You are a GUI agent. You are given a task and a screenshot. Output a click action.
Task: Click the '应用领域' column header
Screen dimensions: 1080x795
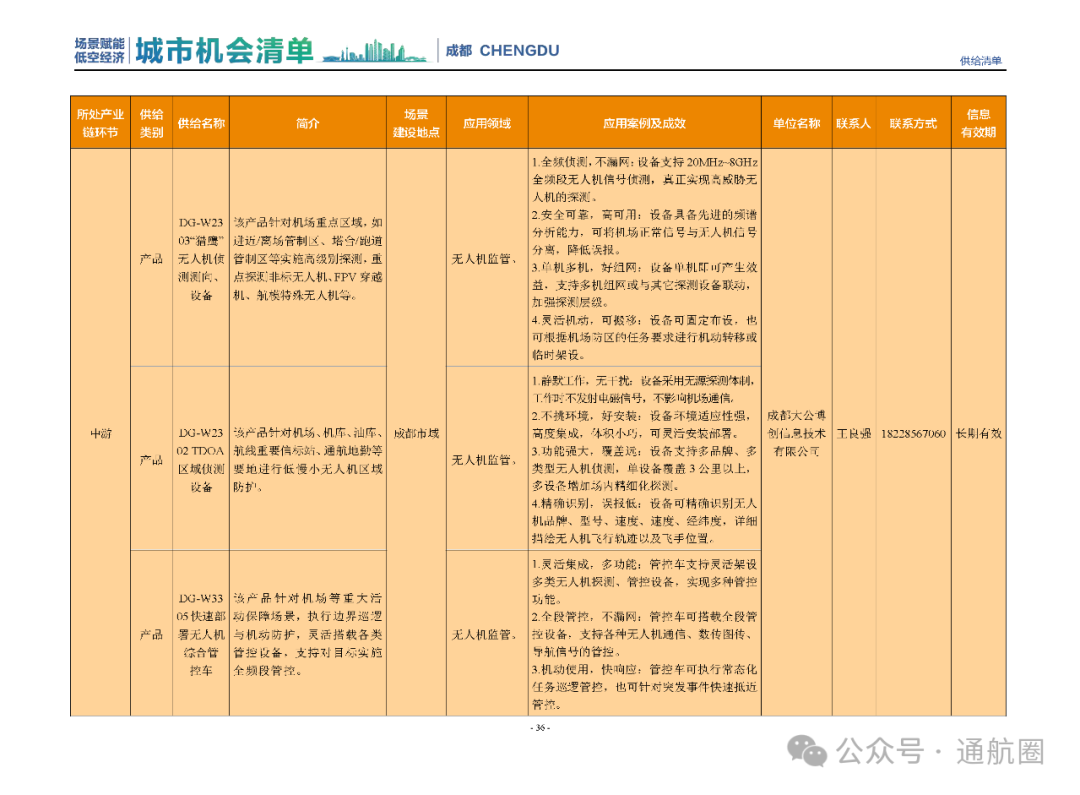[487, 123]
